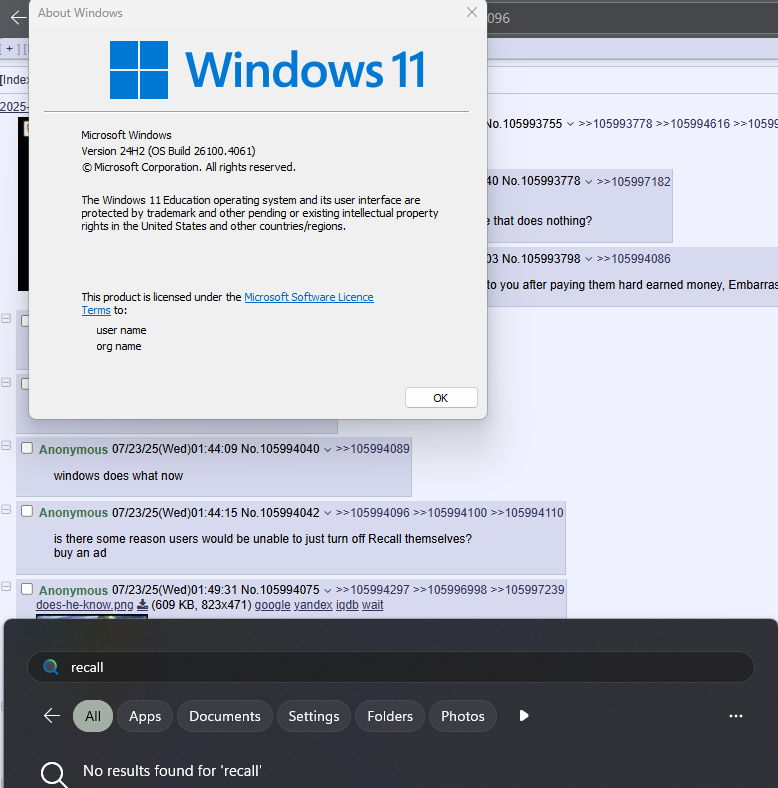The height and width of the screenshot is (788, 778).
Task: Open the does-he-know.png file link
Action: 85,605
